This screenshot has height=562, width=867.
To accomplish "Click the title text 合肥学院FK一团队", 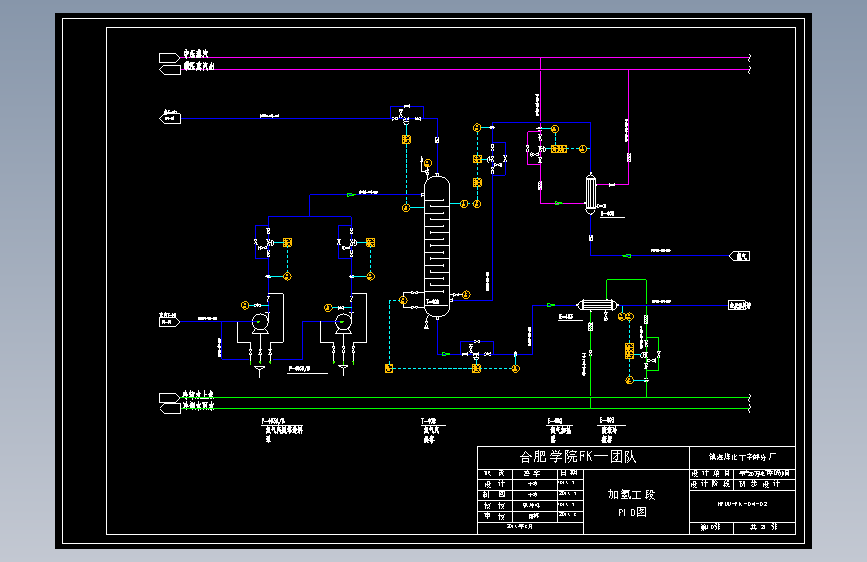I will [x=578, y=457].
